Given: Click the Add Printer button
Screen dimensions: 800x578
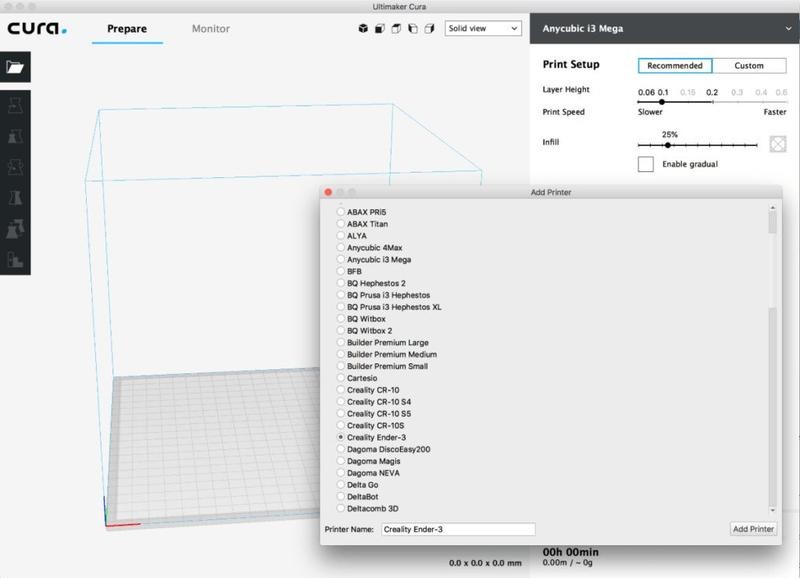Looking at the screenshot, I should pyautogui.click(x=753, y=529).
